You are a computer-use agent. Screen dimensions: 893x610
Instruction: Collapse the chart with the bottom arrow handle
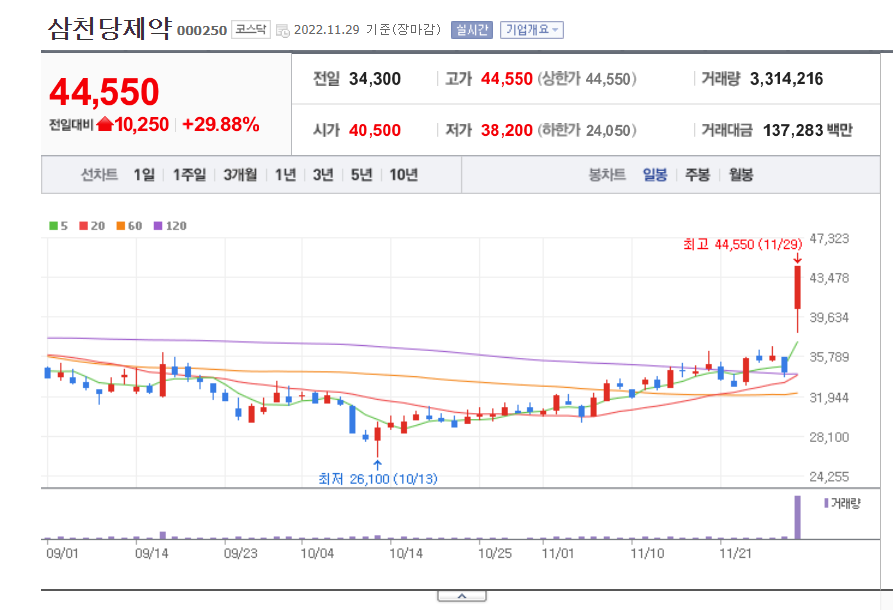[x=462, y=596]
